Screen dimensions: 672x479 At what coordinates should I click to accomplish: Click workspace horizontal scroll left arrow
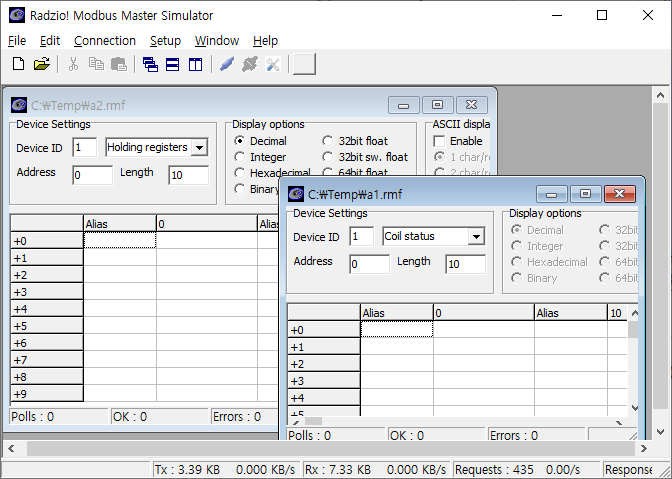pyautogui.click(x=11, y=449)
